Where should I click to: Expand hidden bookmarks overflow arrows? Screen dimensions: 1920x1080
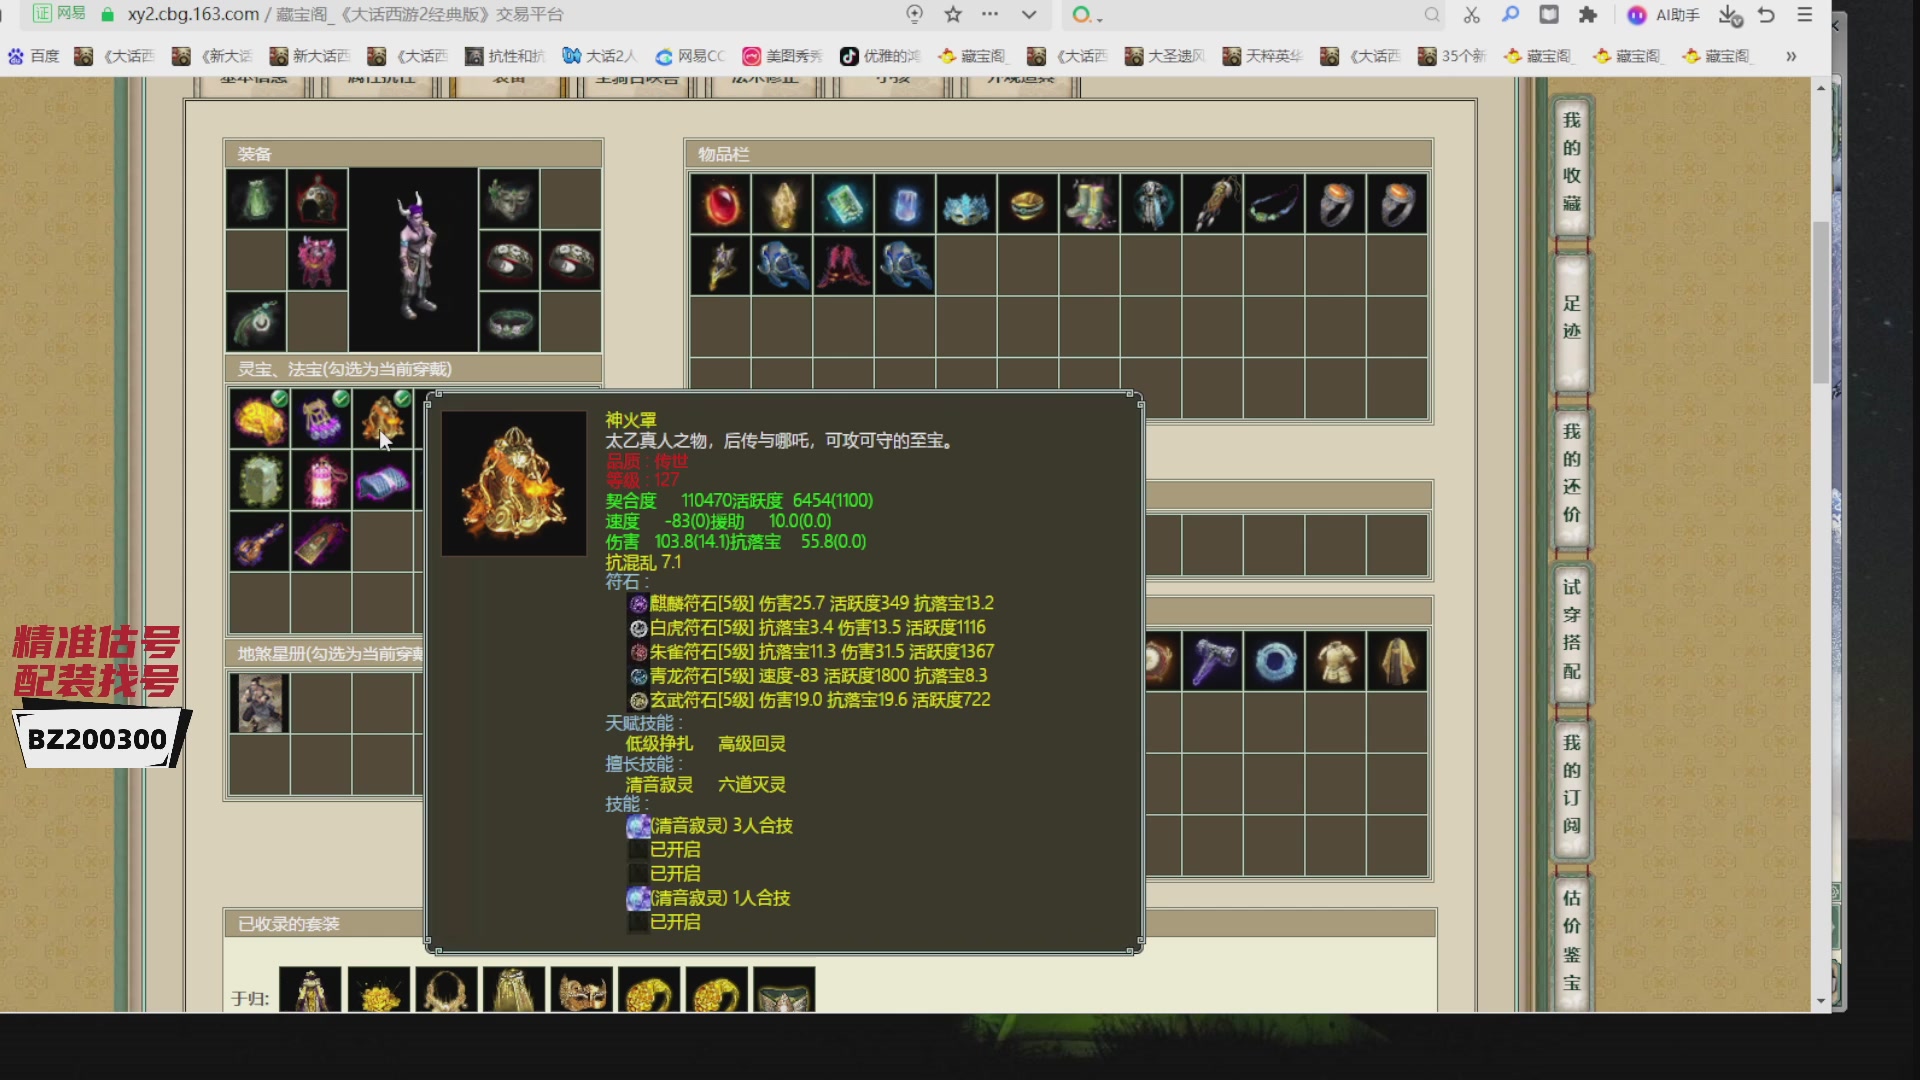[x=1791, y=56]
